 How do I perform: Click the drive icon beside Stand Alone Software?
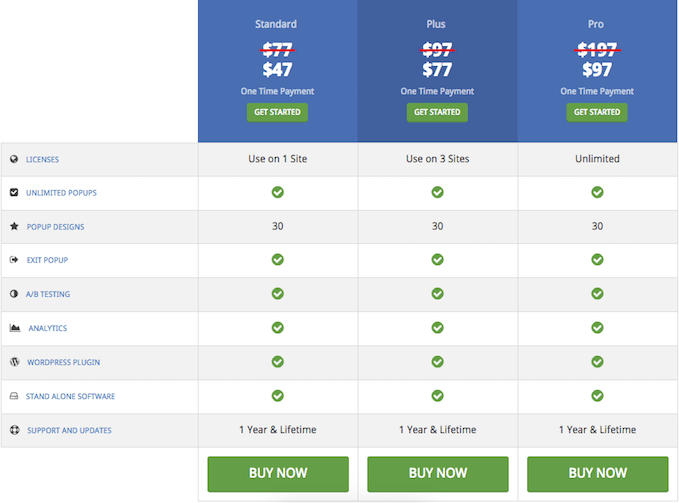pyautogui.click(x=14, y=396)
